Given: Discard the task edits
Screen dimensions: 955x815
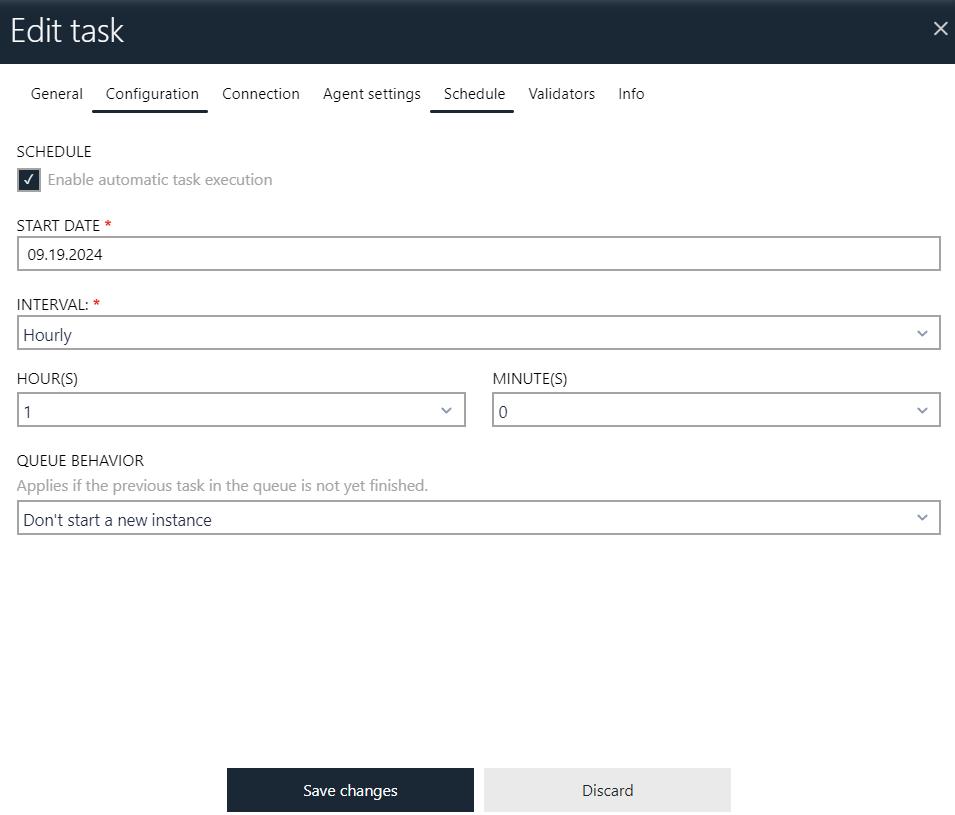Looking at the screenshot, I should point(606,789).
